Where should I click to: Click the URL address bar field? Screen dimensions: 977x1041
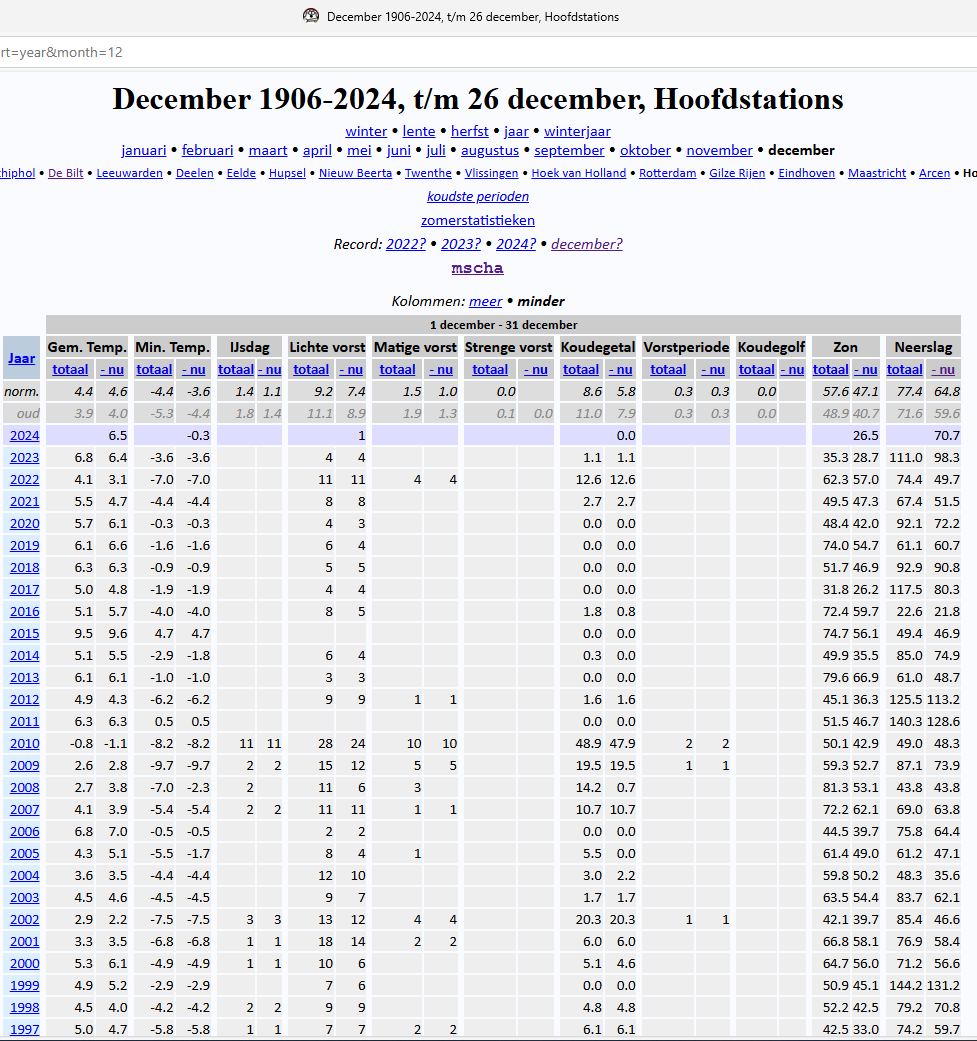coord(488,52)
